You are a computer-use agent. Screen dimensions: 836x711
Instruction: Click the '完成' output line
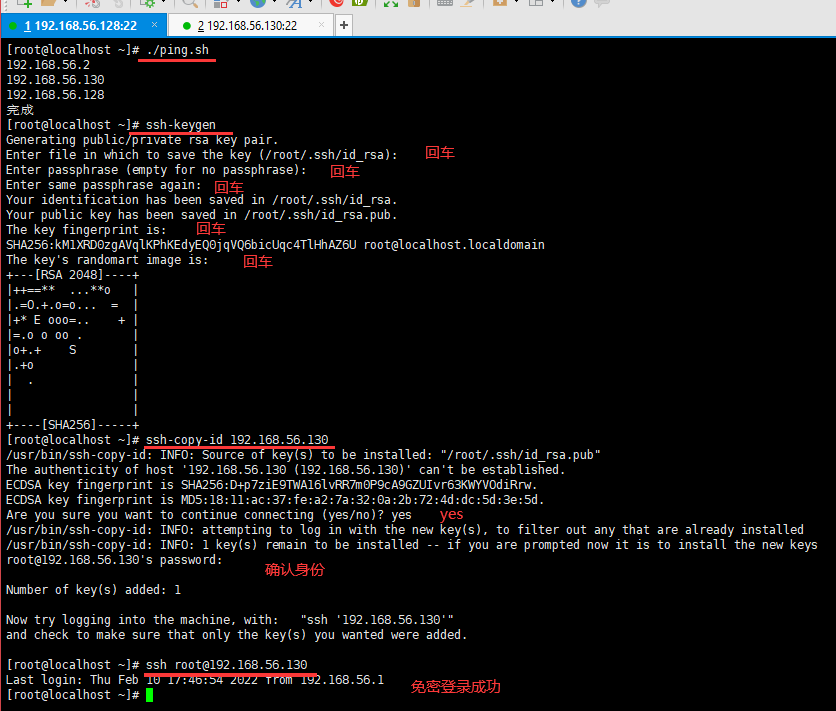[20, 110]
